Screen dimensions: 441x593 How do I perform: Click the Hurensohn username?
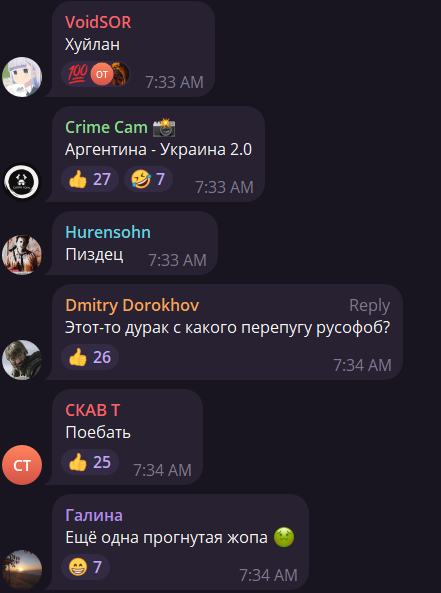pos(108,232)
